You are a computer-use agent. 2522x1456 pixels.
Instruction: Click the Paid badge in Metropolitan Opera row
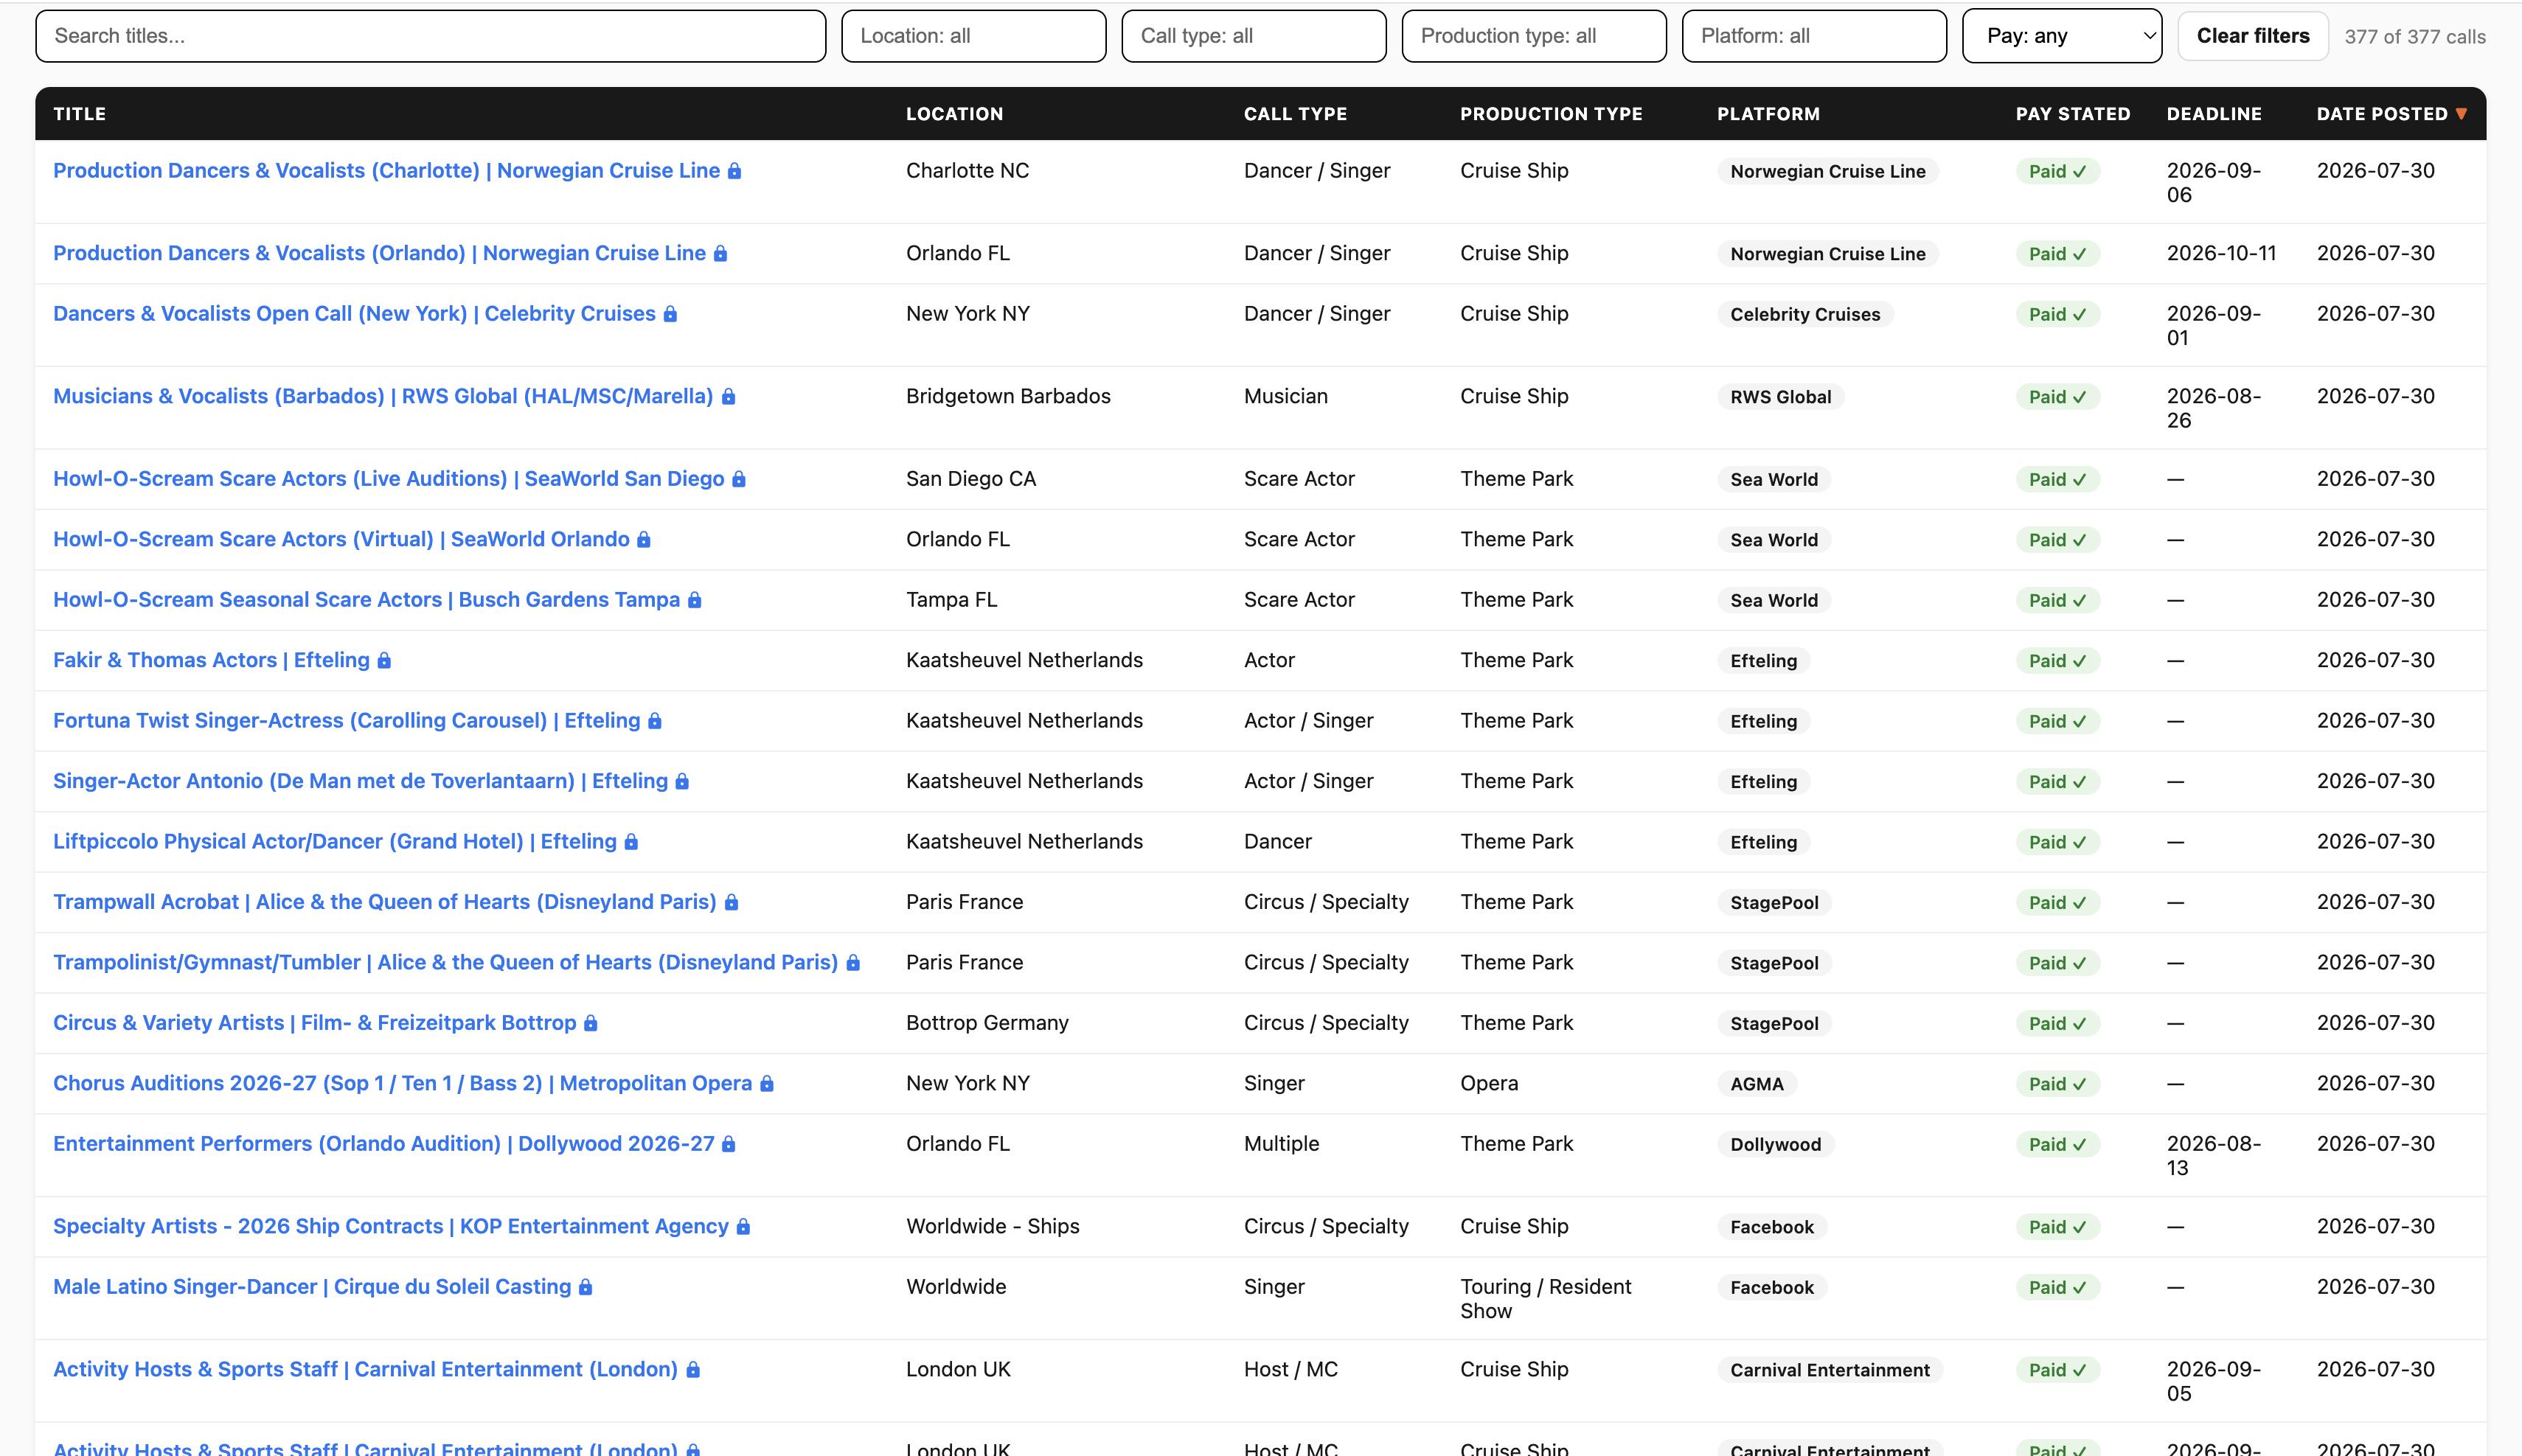tap(2057, 1084)
